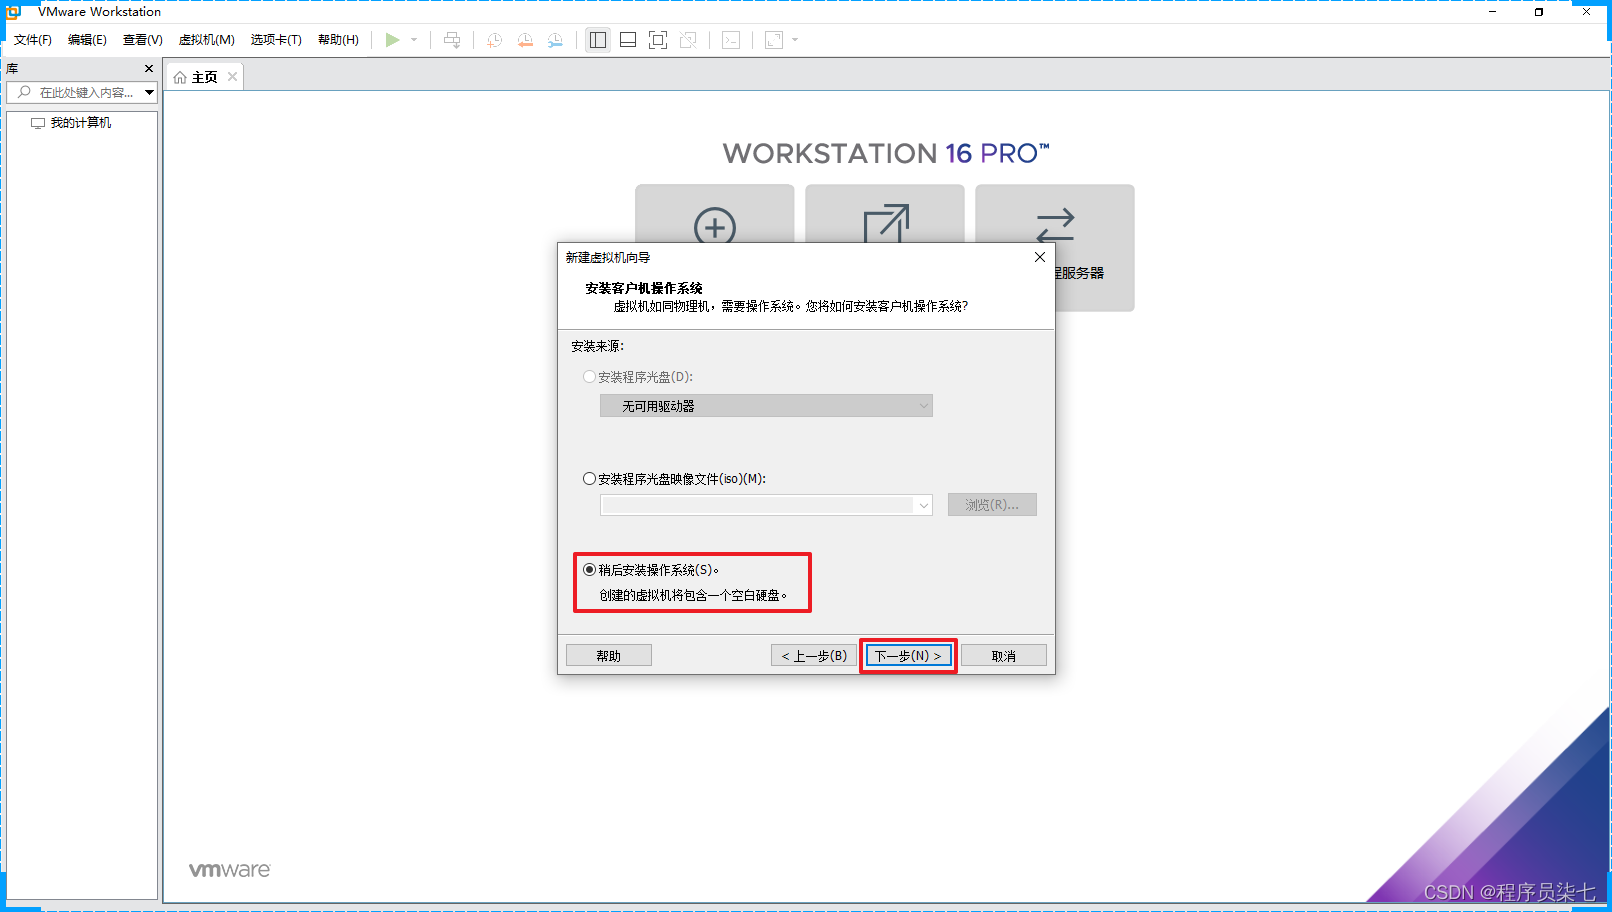Viewport: 1612px width, 912px height.
Task: Click the 浏览(R)... button
Action: tap(992, 505)
